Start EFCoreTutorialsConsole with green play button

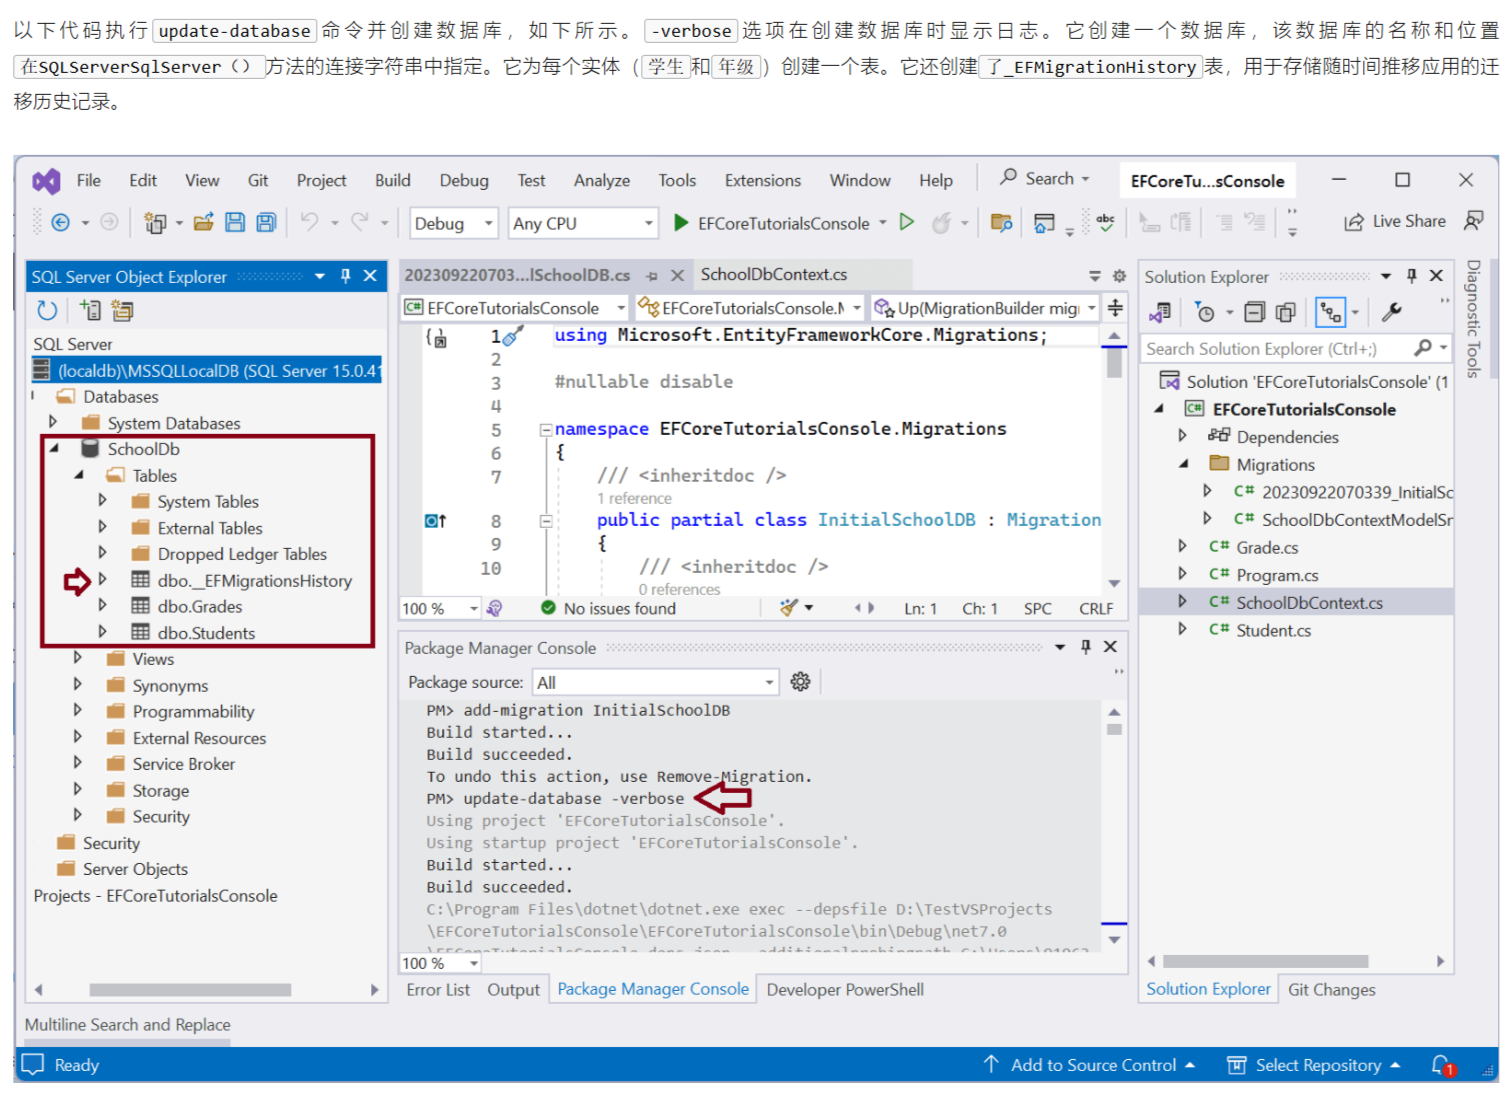pyautogui.click(x=681, y=223)
